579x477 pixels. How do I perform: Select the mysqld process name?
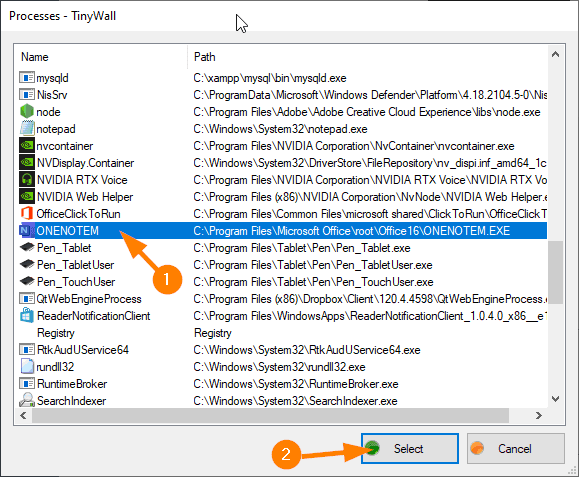coord(52,78)
